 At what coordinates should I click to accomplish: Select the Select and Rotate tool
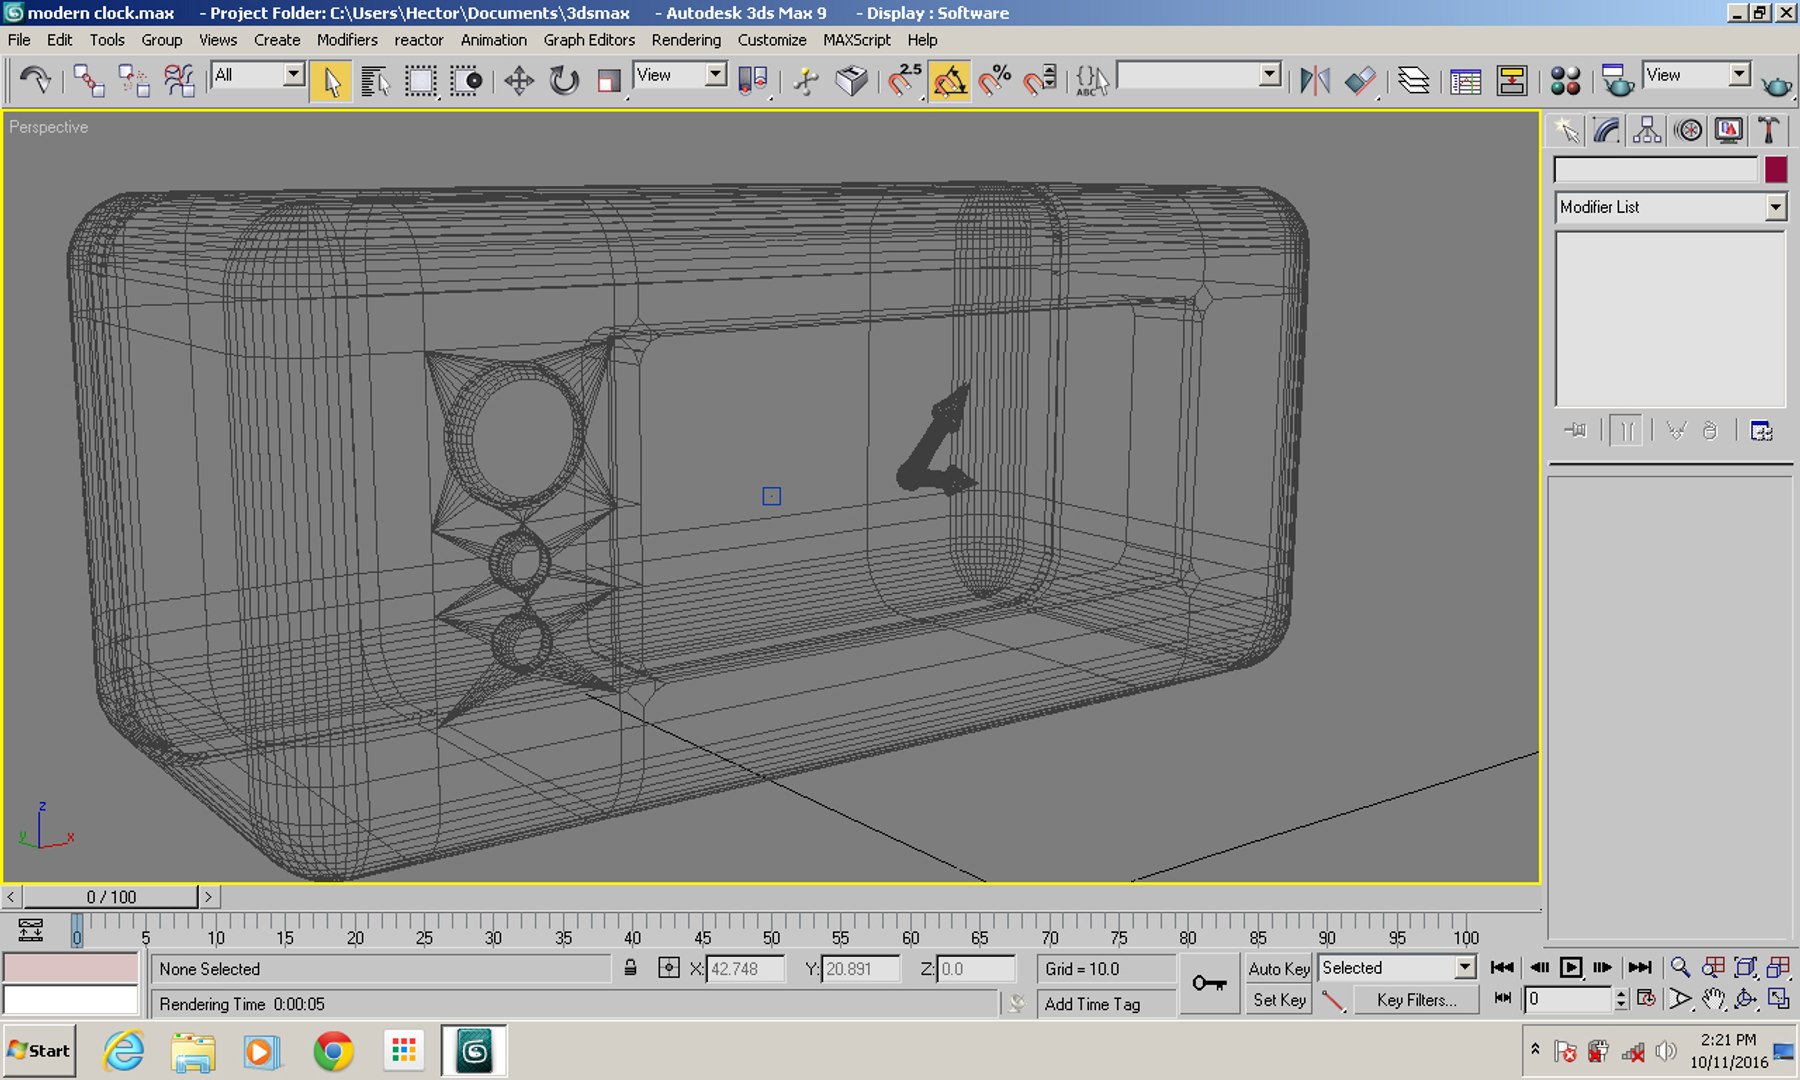[x=564, y=80]
